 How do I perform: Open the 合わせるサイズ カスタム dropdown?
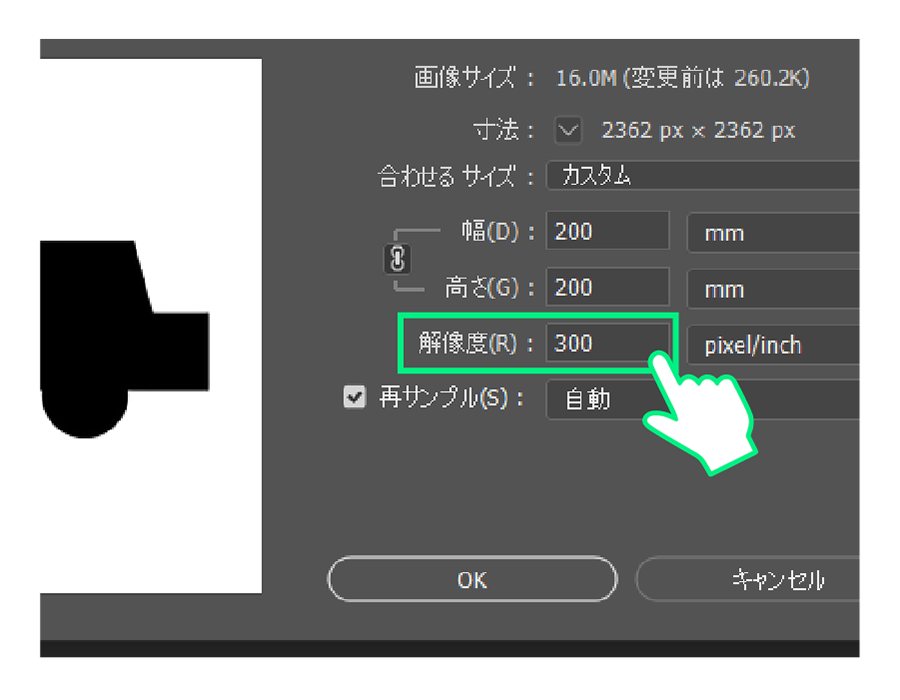tap(703, 175)
